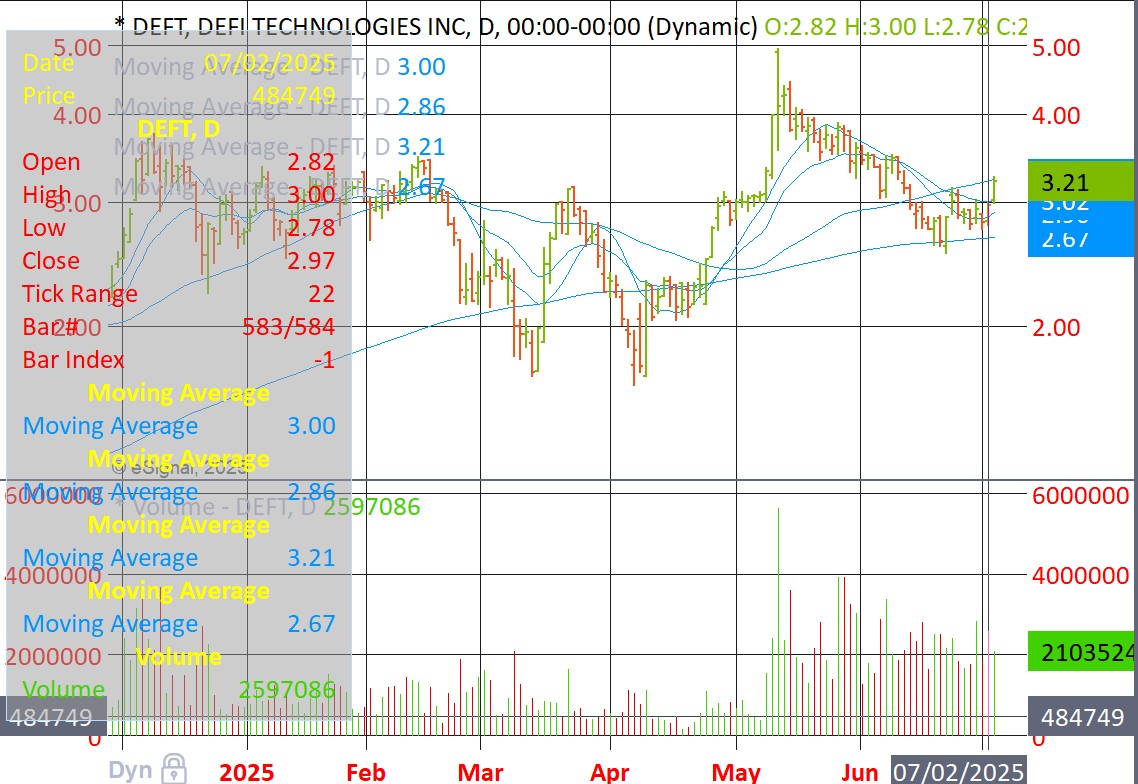The height and width of the screenshot is (784, 1138).
Task: Click the yellow Volume section heading in the cursor window
Action: [179, 657]
